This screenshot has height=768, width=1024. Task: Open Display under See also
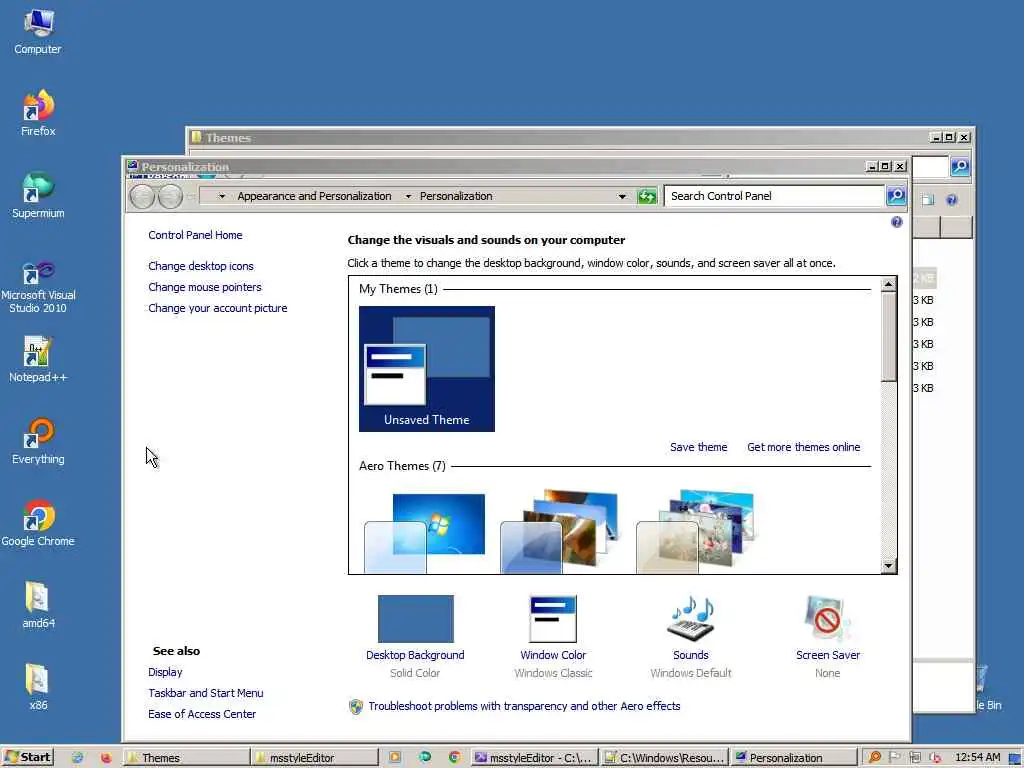165,672
